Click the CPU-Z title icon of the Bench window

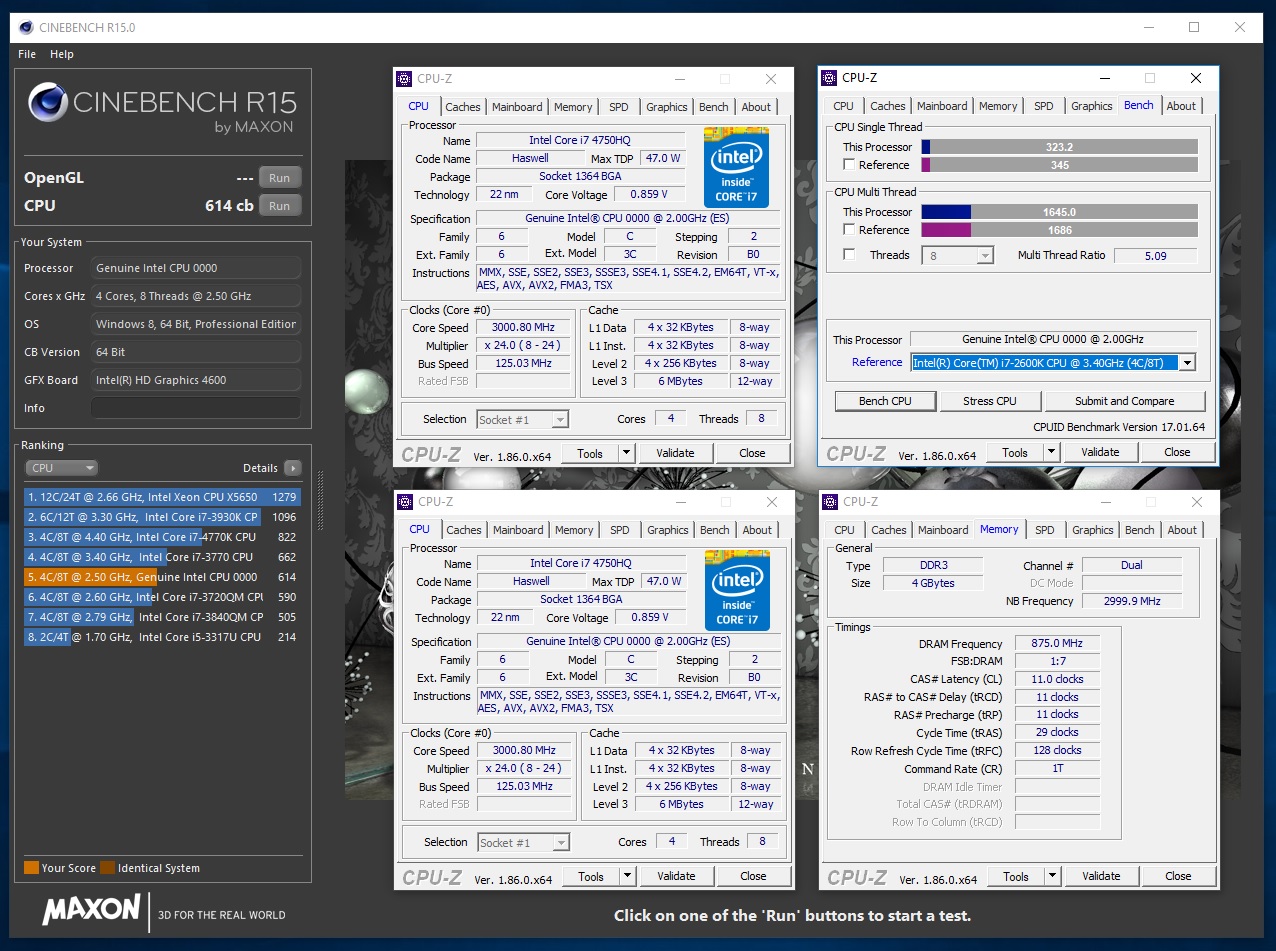[828, 78]
